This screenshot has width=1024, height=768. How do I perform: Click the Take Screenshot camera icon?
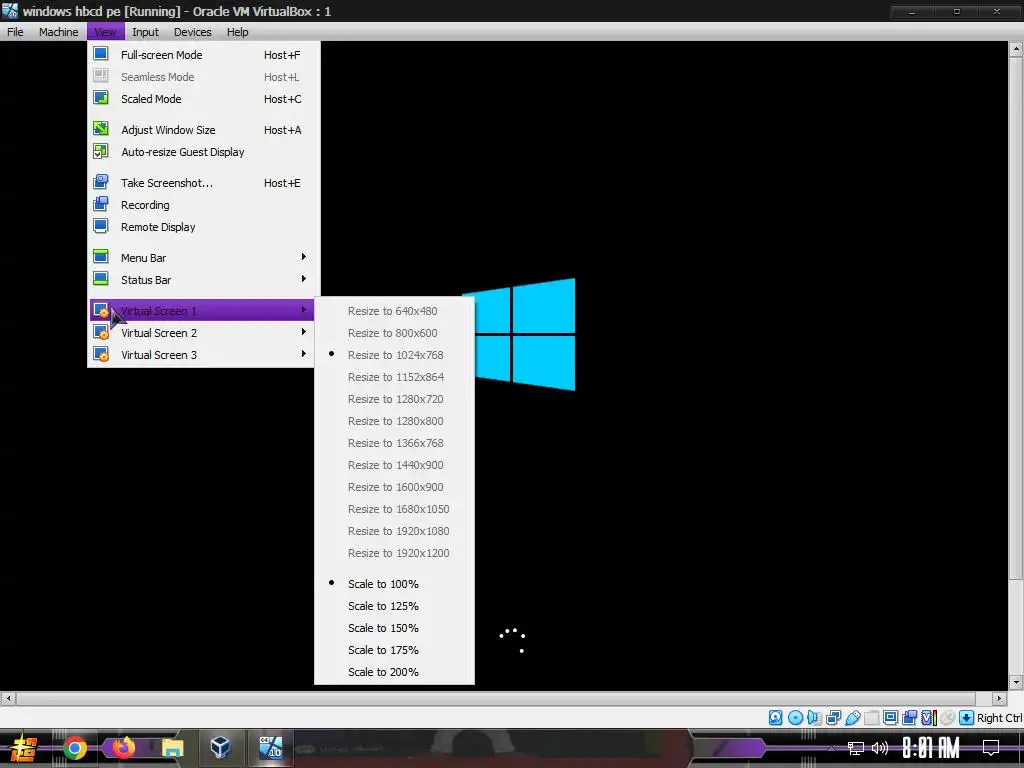[101, 182]
